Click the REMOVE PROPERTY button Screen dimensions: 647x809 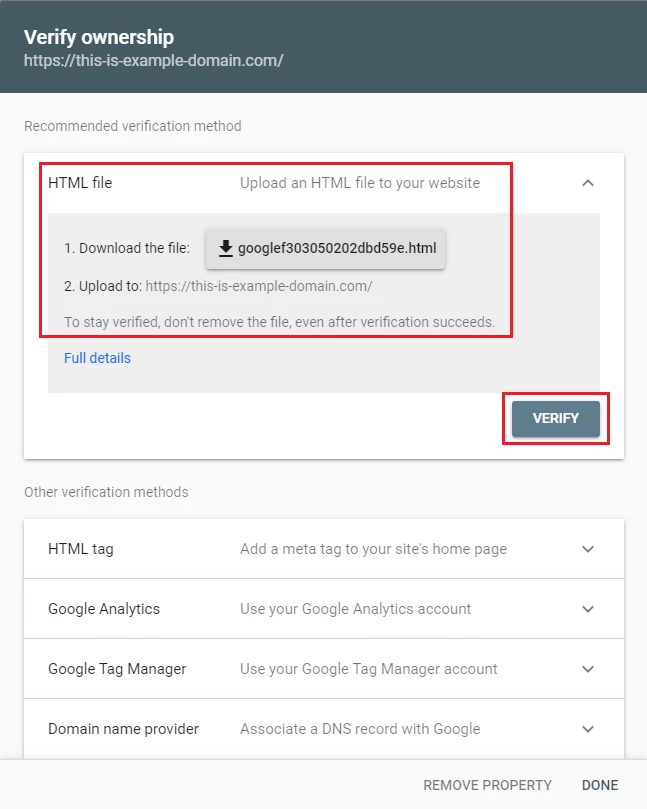tap(487, 785)
